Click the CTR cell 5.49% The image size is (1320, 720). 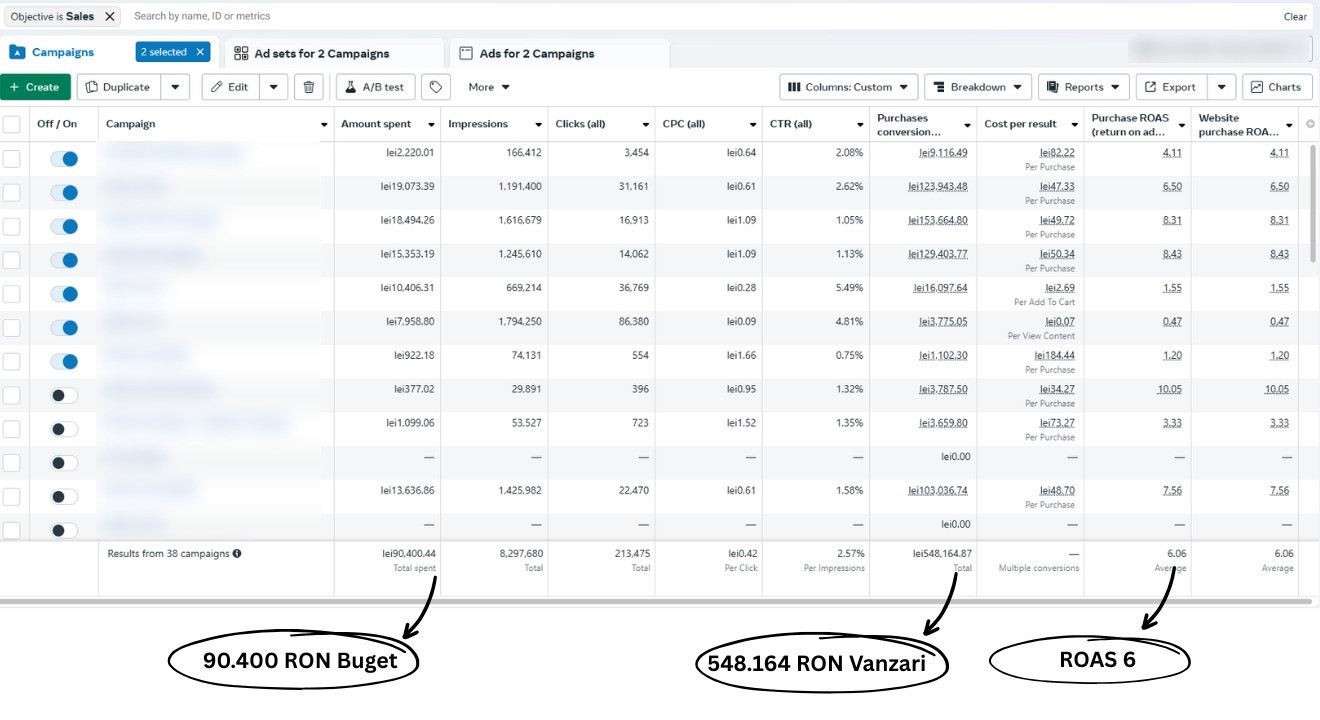pos(848,288)
